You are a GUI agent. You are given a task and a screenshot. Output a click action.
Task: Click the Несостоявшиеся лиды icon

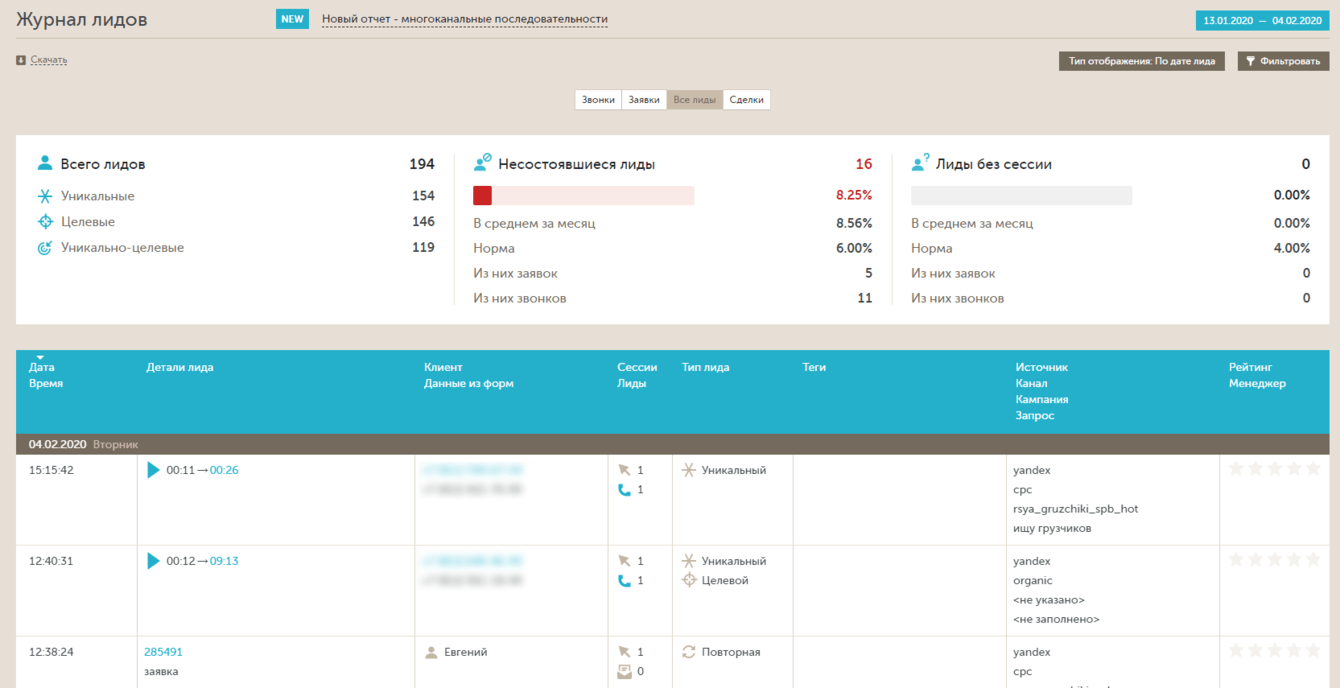point(483,162)
